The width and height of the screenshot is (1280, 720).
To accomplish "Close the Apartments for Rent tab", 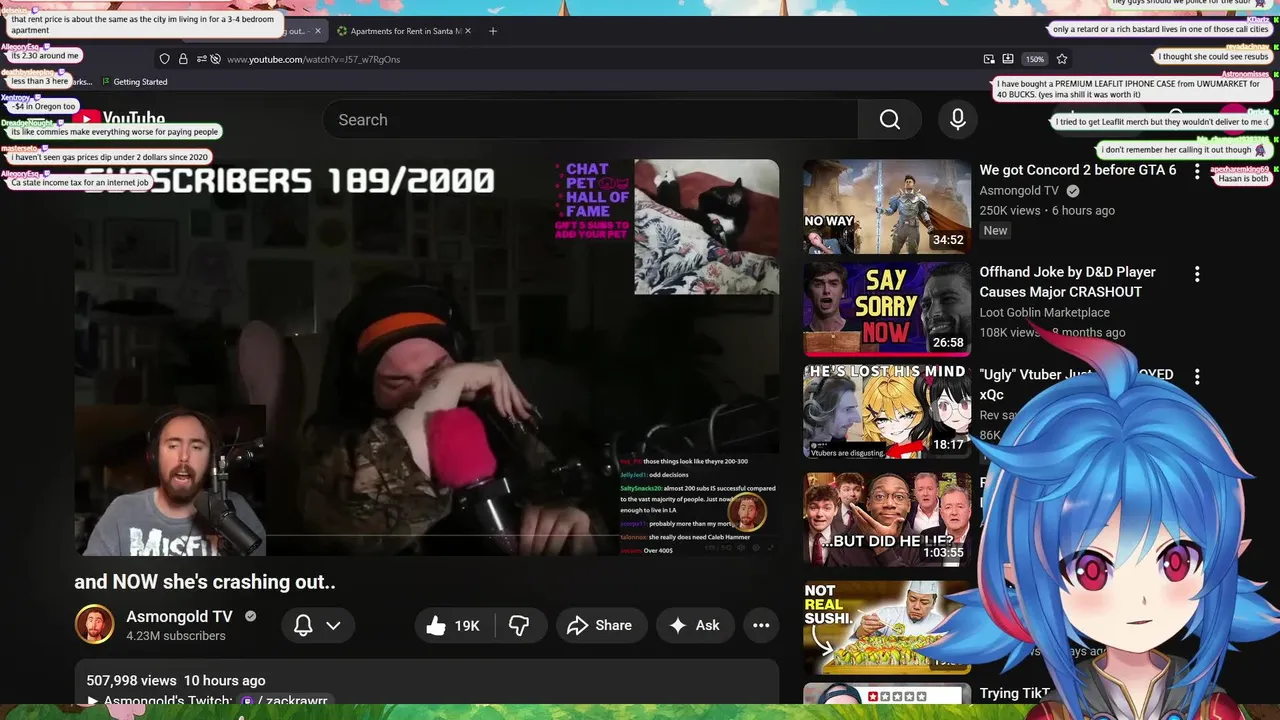I will pyautogui.click(x=468, y=31).
